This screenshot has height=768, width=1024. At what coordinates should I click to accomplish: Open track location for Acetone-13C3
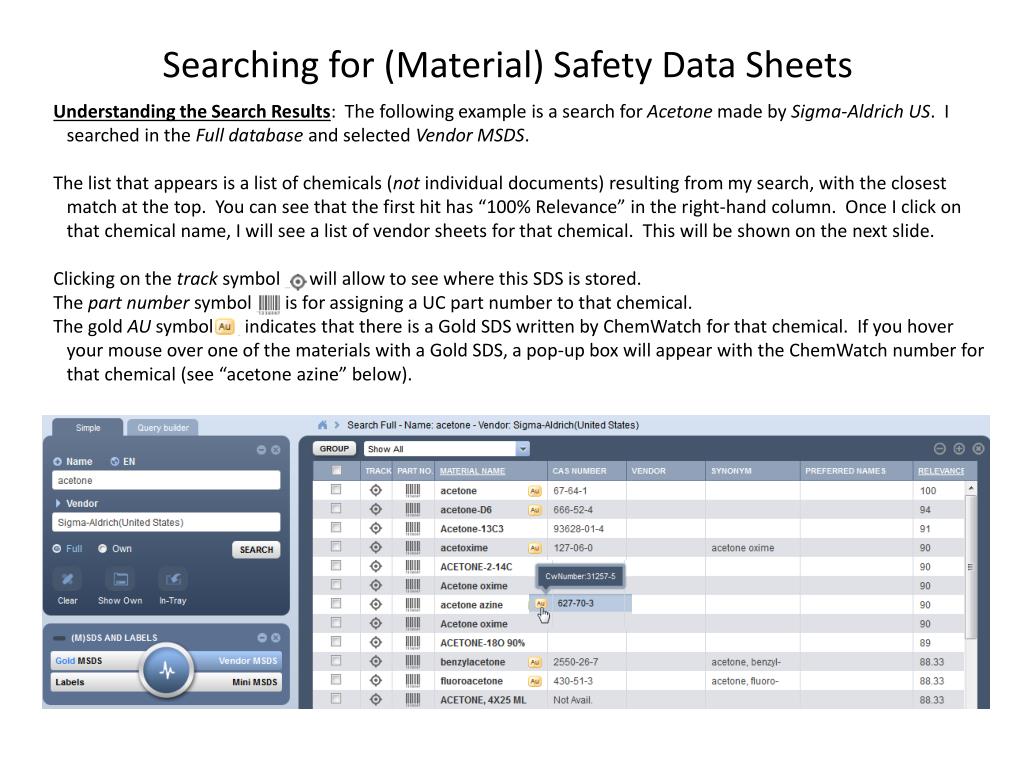point(376,528)
